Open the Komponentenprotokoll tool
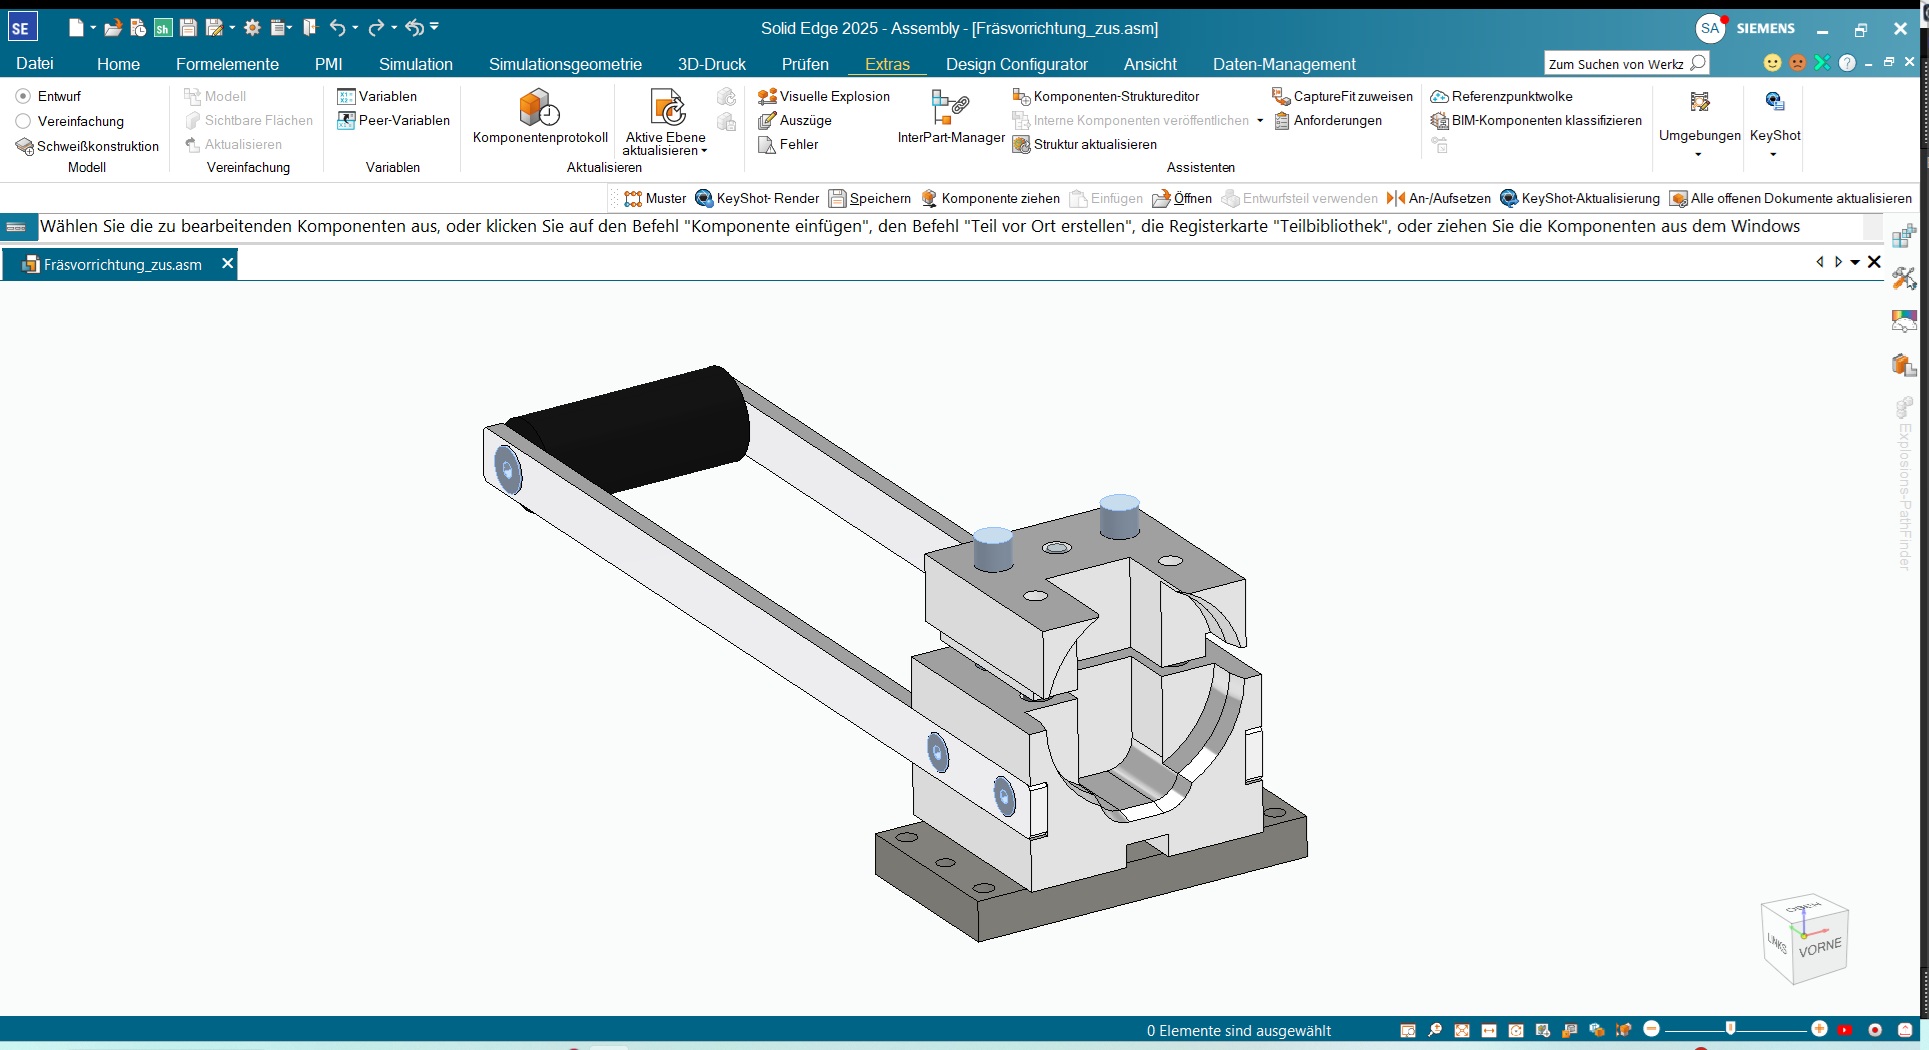Screen dimensions: 1929x1050 tap(539, 116)
